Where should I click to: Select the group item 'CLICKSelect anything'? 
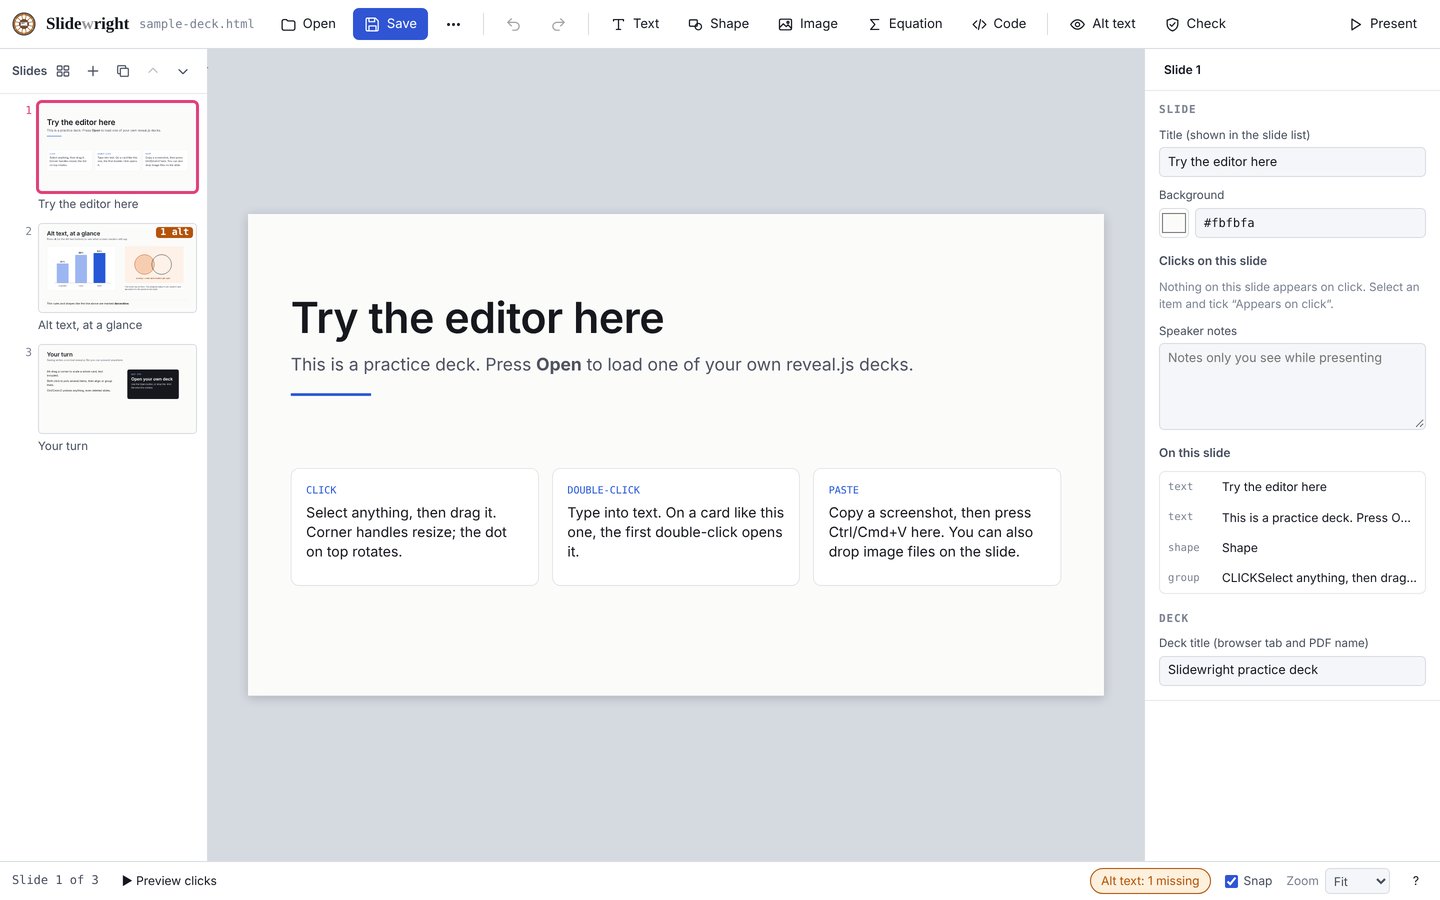click(x=1292, y=578)
